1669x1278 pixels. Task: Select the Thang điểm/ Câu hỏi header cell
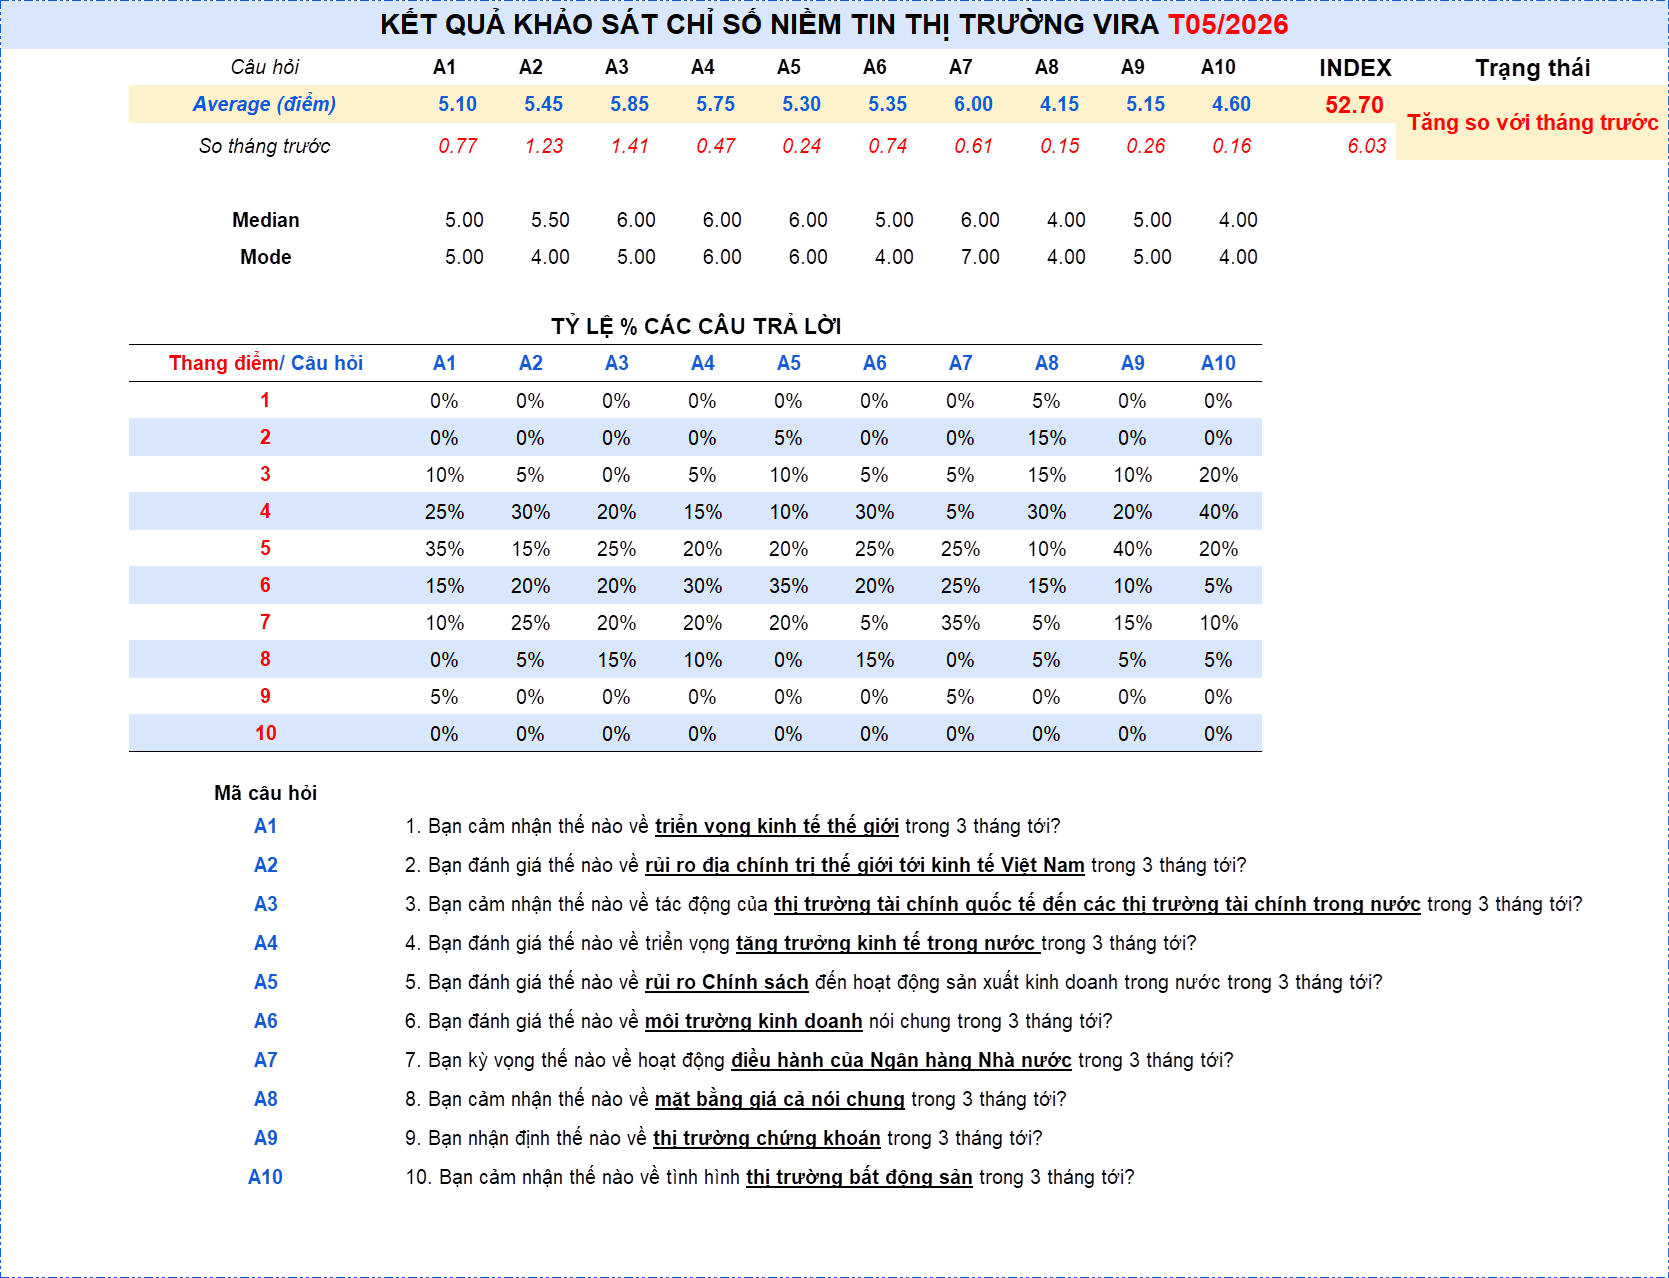(265, 363)
